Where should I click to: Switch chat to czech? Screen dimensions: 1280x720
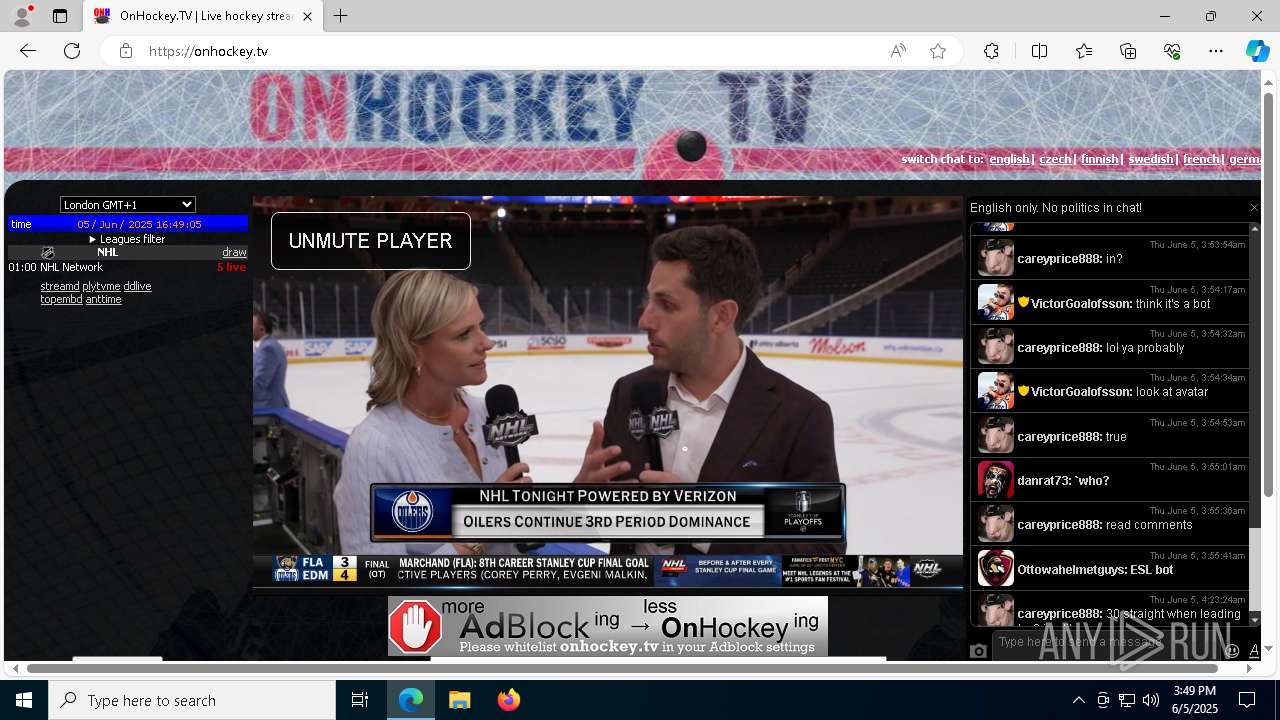pos(1055,159)
